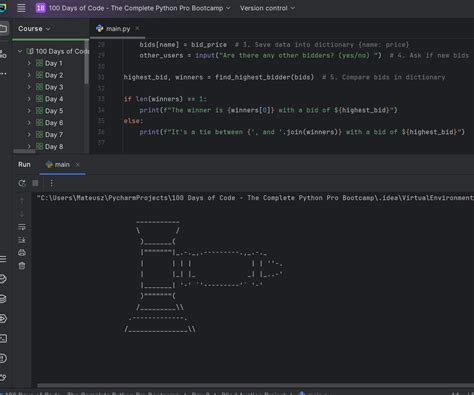Screen dimensions: 474x395
Task: Select the Day 6 tree item
Action: pyautogui.click(x=54, y=123)
